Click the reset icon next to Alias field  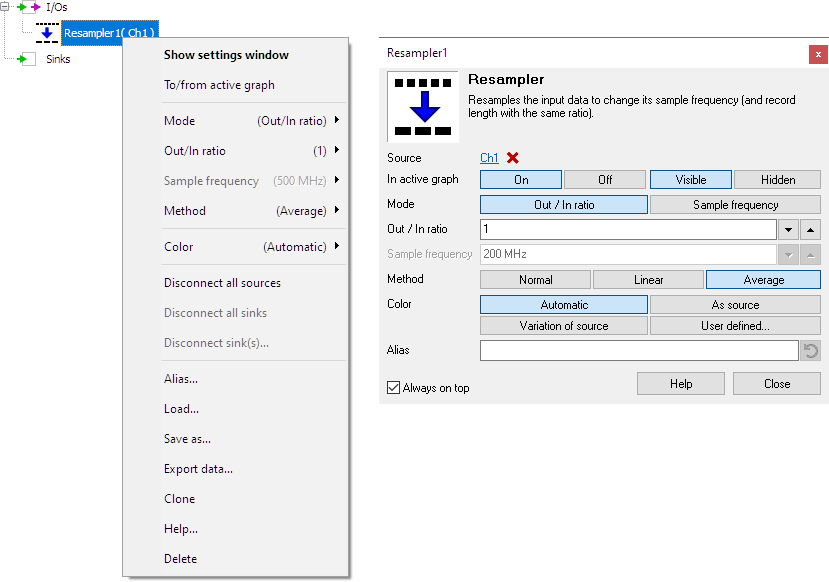tap(810, 350)
